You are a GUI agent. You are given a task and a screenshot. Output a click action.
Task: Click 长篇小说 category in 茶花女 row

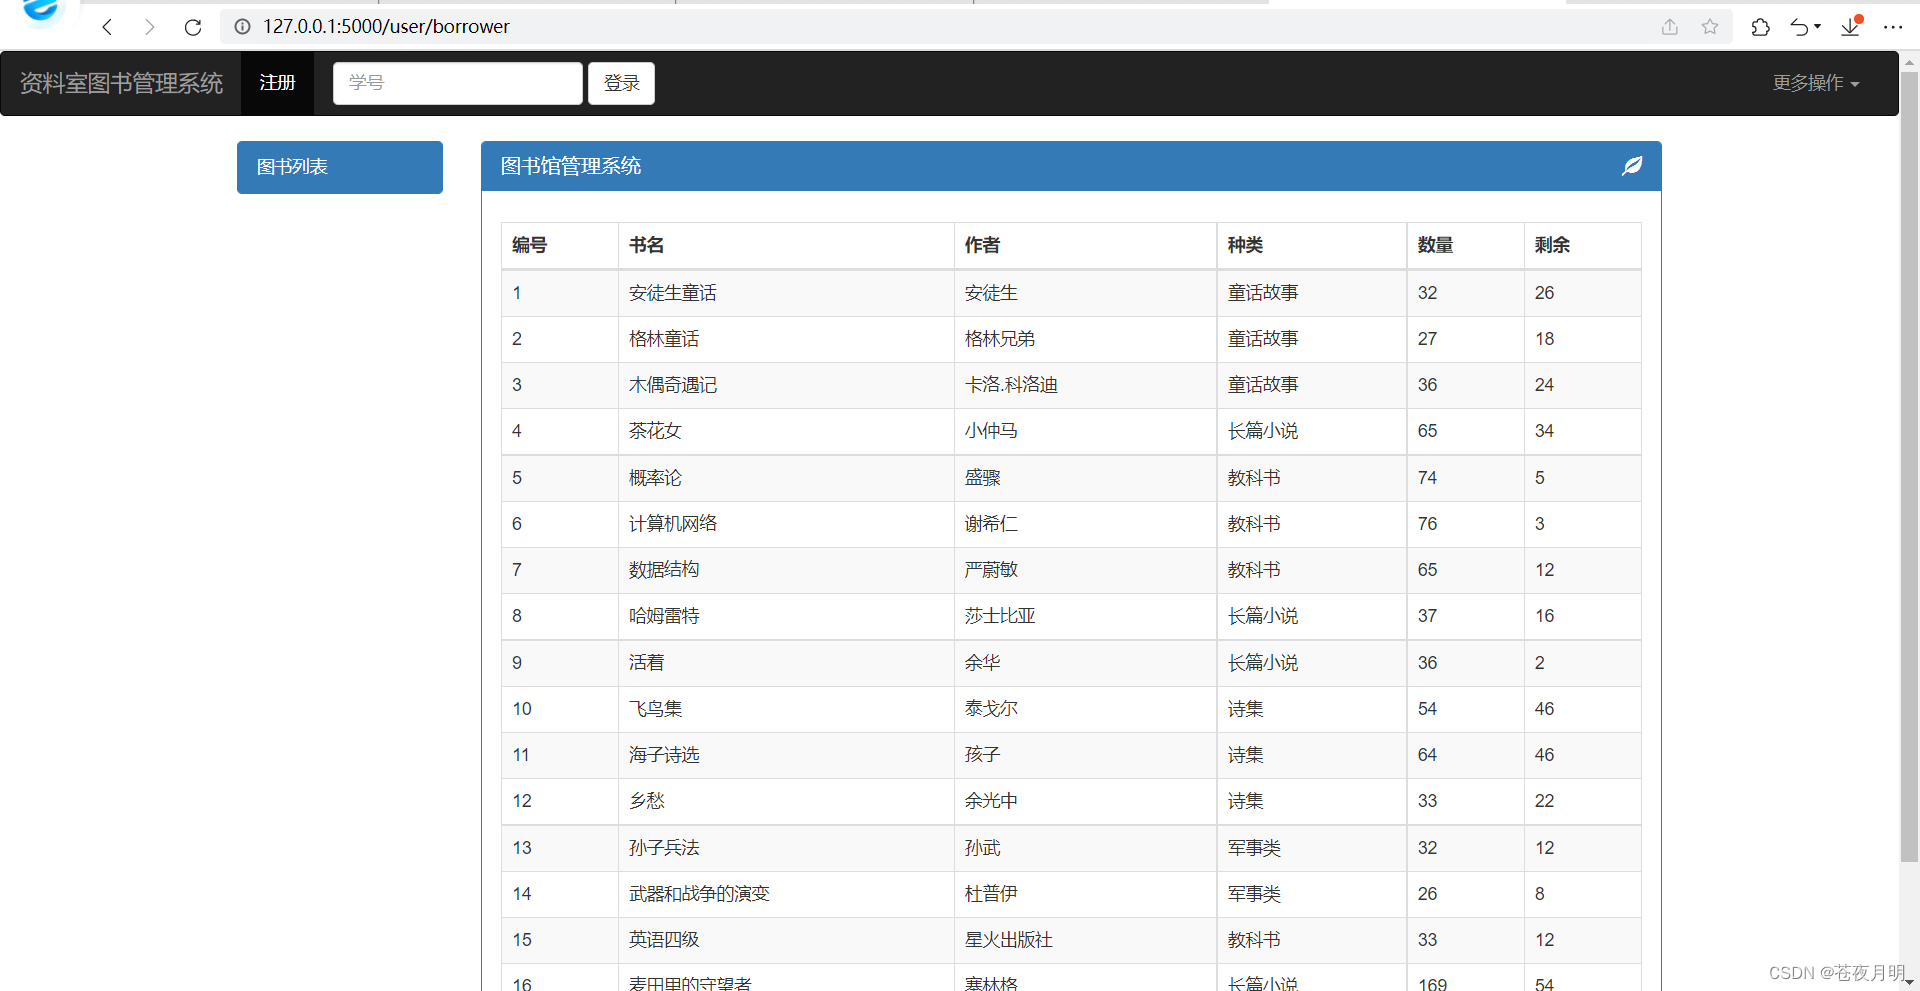(1263, 431)
